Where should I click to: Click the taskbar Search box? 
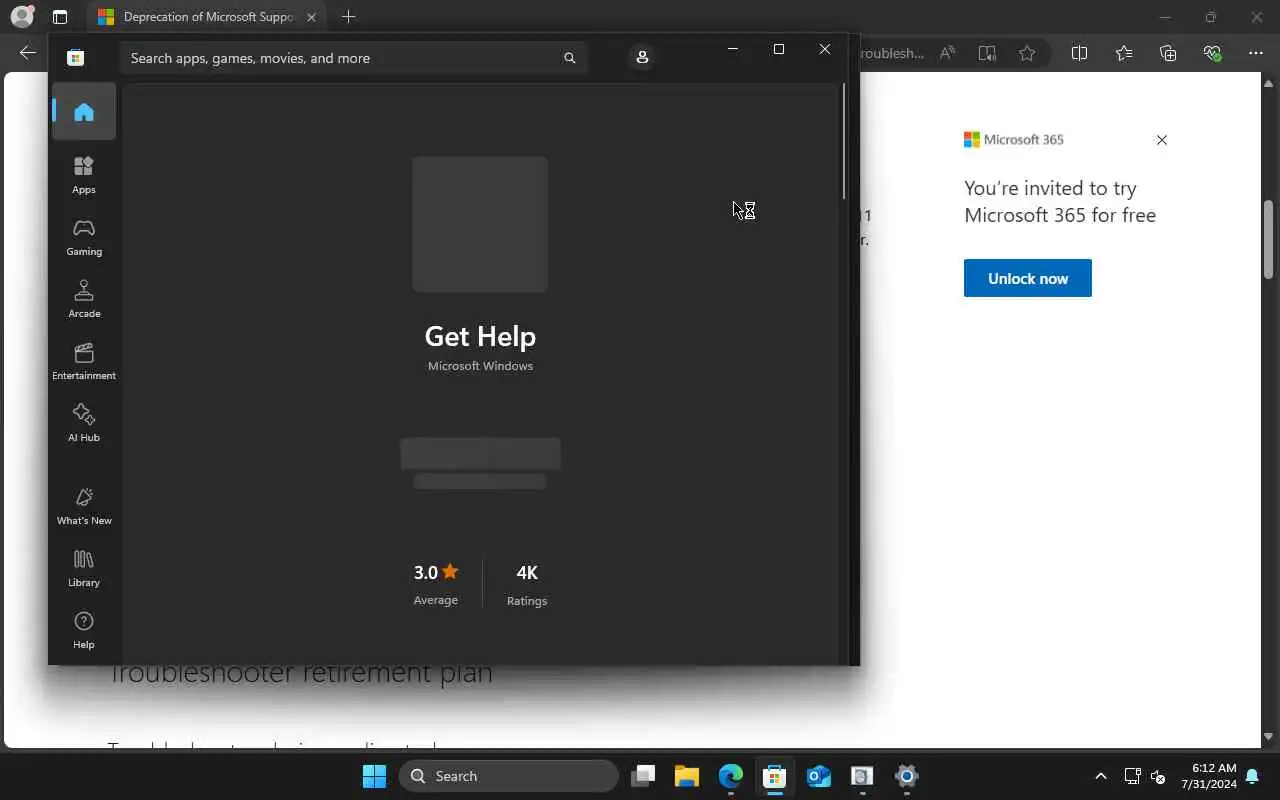[508, 776]
